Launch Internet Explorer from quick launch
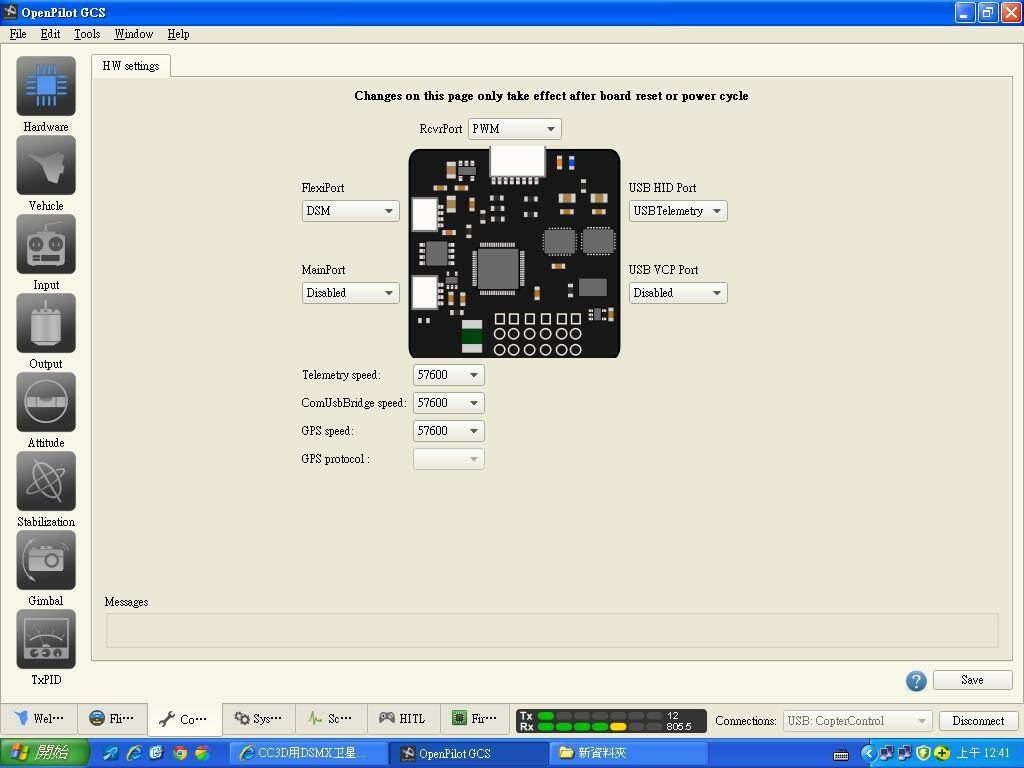1024x768 pixels. (134, 753)
